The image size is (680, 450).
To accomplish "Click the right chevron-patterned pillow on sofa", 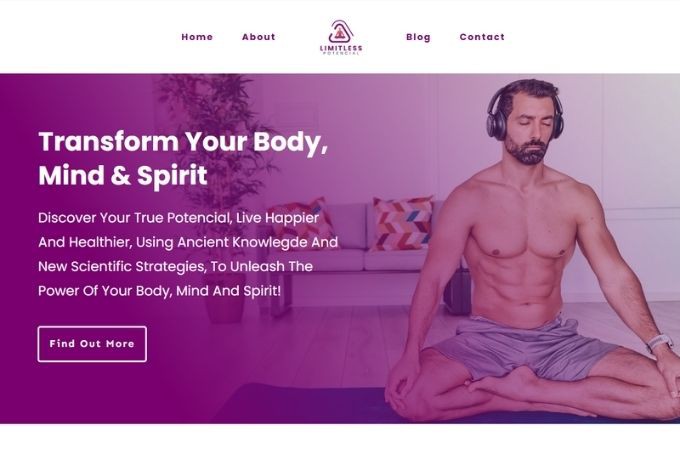I will [402, 223].
